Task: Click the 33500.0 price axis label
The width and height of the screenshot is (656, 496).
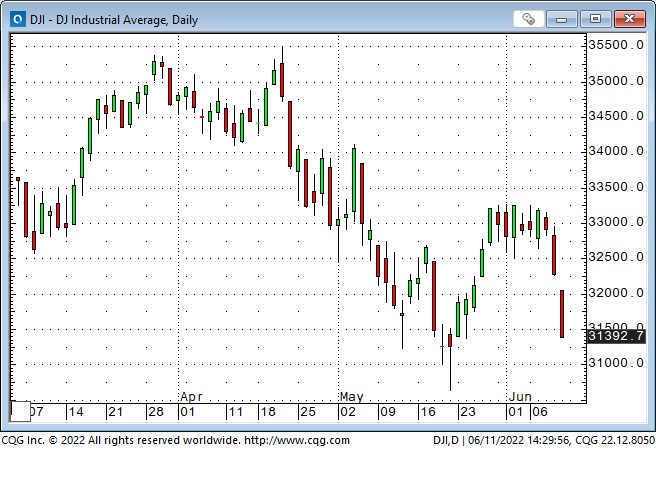Action: point(616,187)
